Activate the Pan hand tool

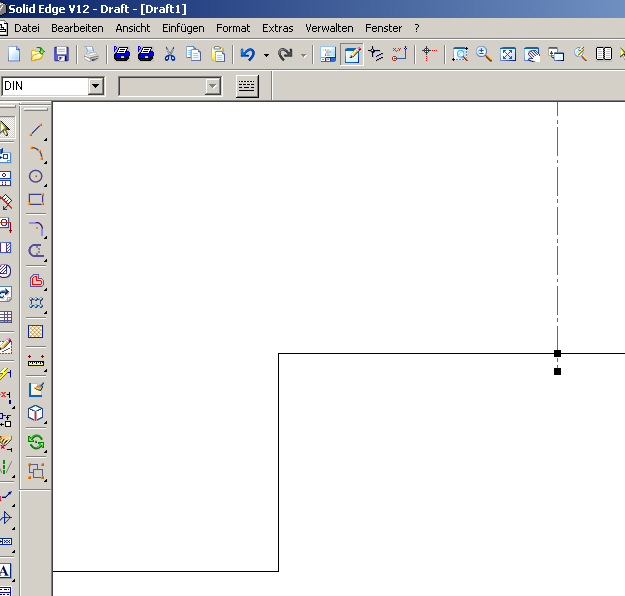click(532, 54)
